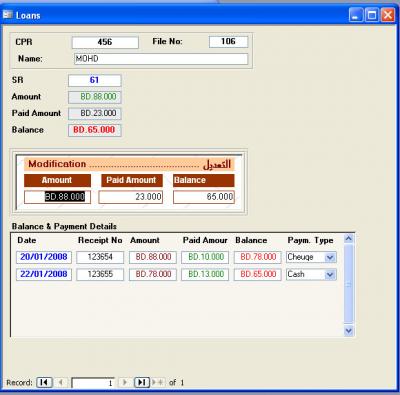Click the File No field showing 106
Image resolution: width=400 pixels, height=395 pixels.
tap(228, 42)
